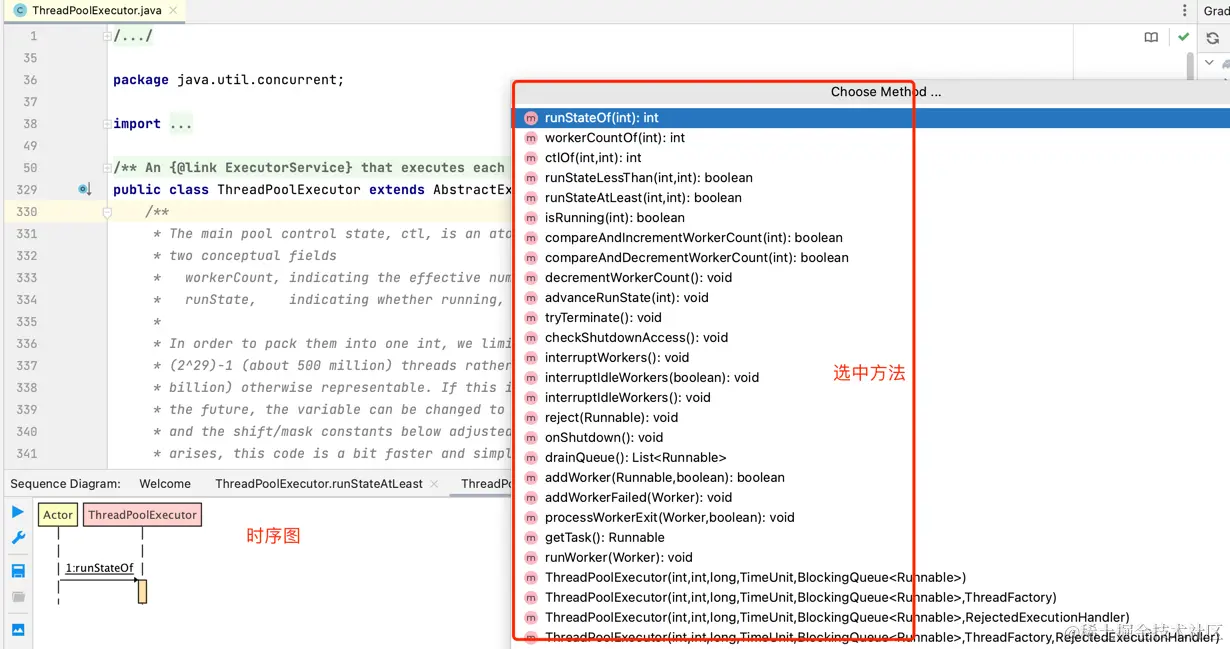
Task: Choose runStateLessThan(int,int): boolean
Action: [x=872, y=178]
